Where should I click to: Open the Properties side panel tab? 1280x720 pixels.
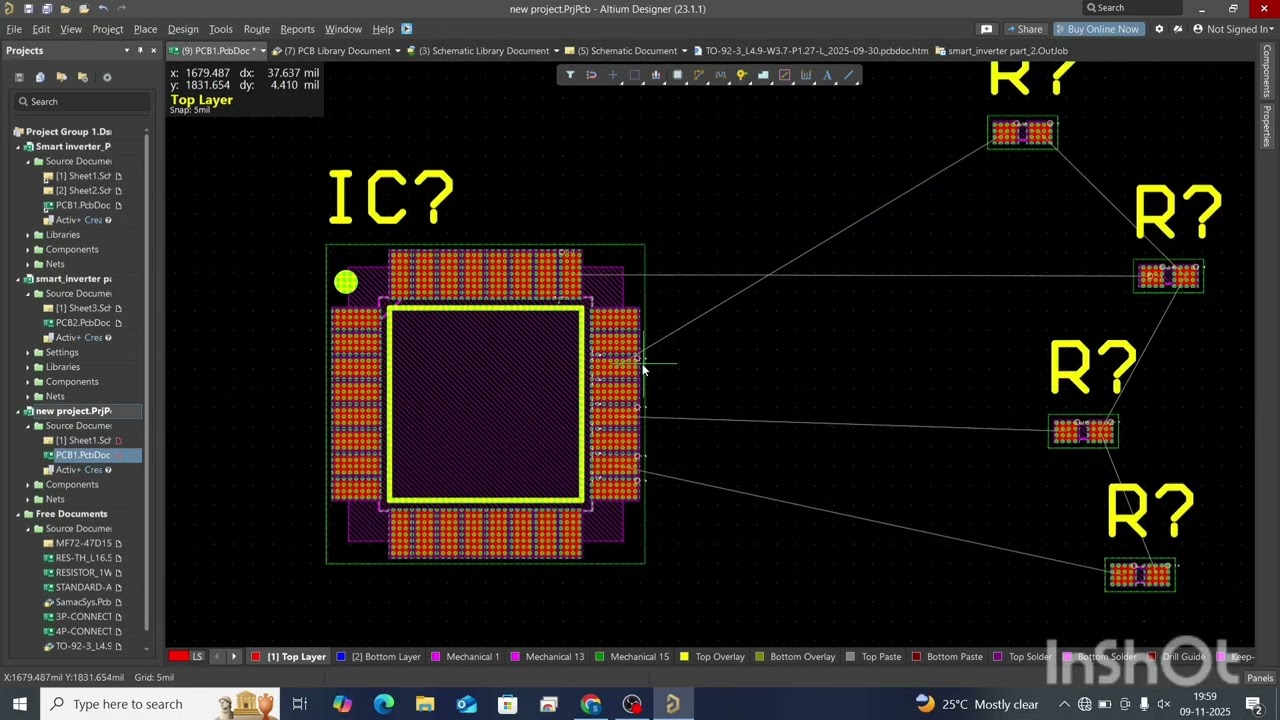[x=1267, y=125]
